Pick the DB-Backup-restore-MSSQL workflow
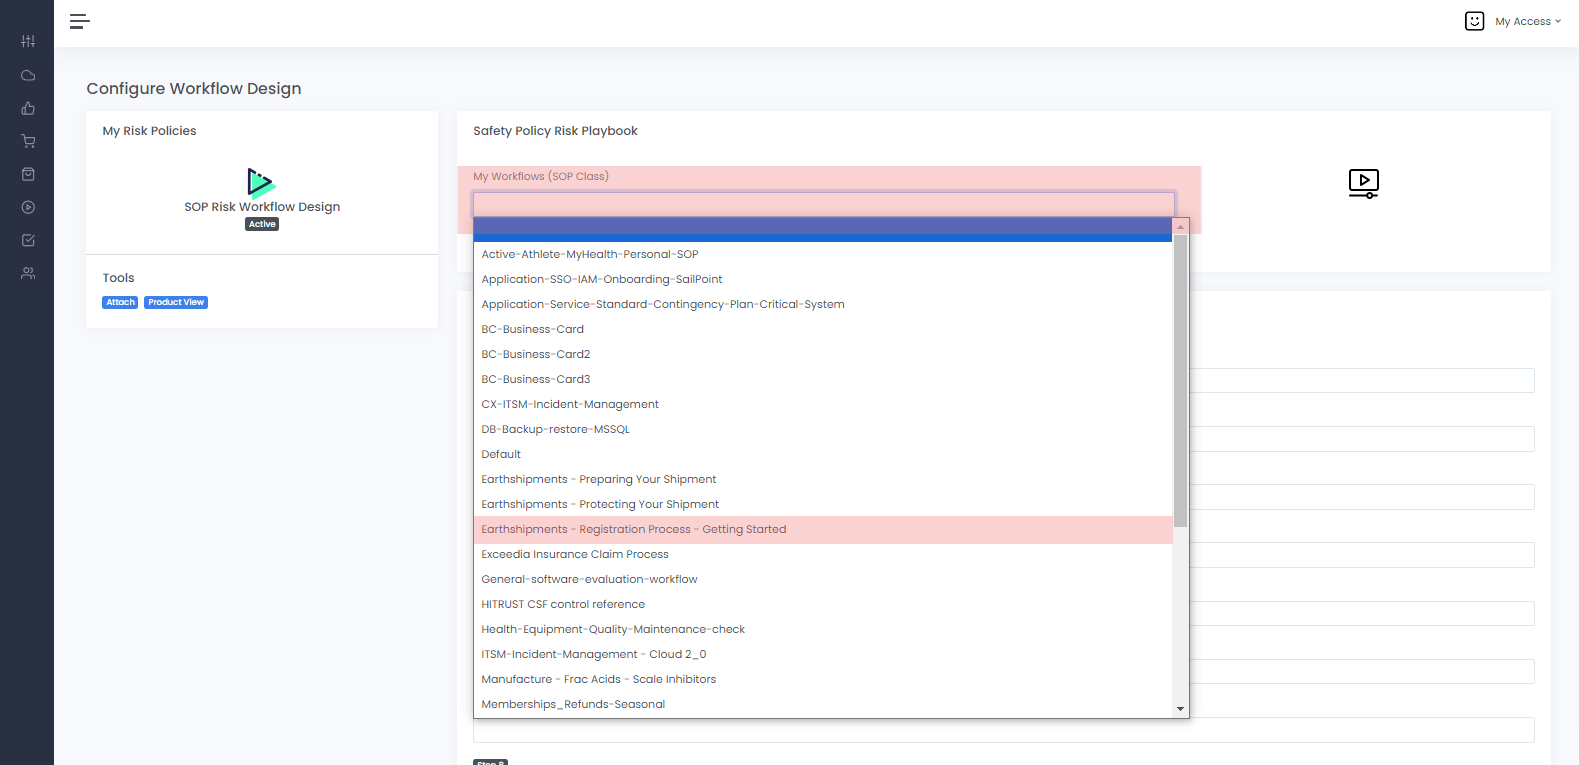The height and width of the screenshot is (765, 1579). click(x=555, y=430)
